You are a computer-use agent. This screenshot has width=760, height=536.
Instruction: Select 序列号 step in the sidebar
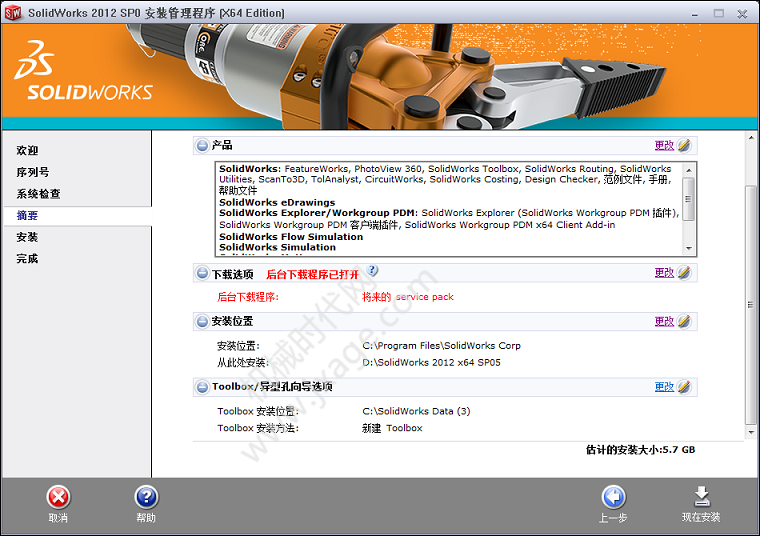click(32, 172)
